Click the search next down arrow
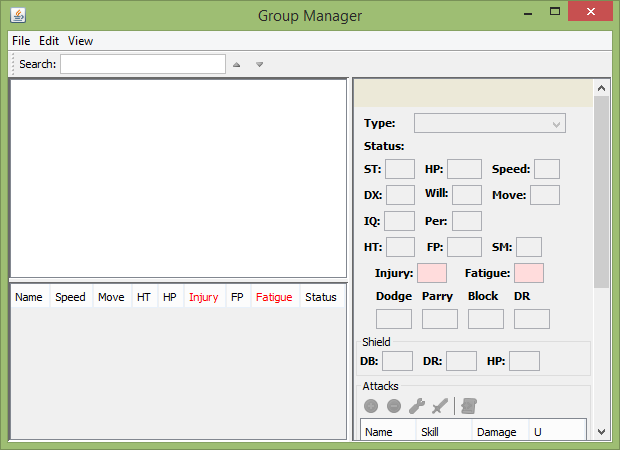 [x=259, y=64]
